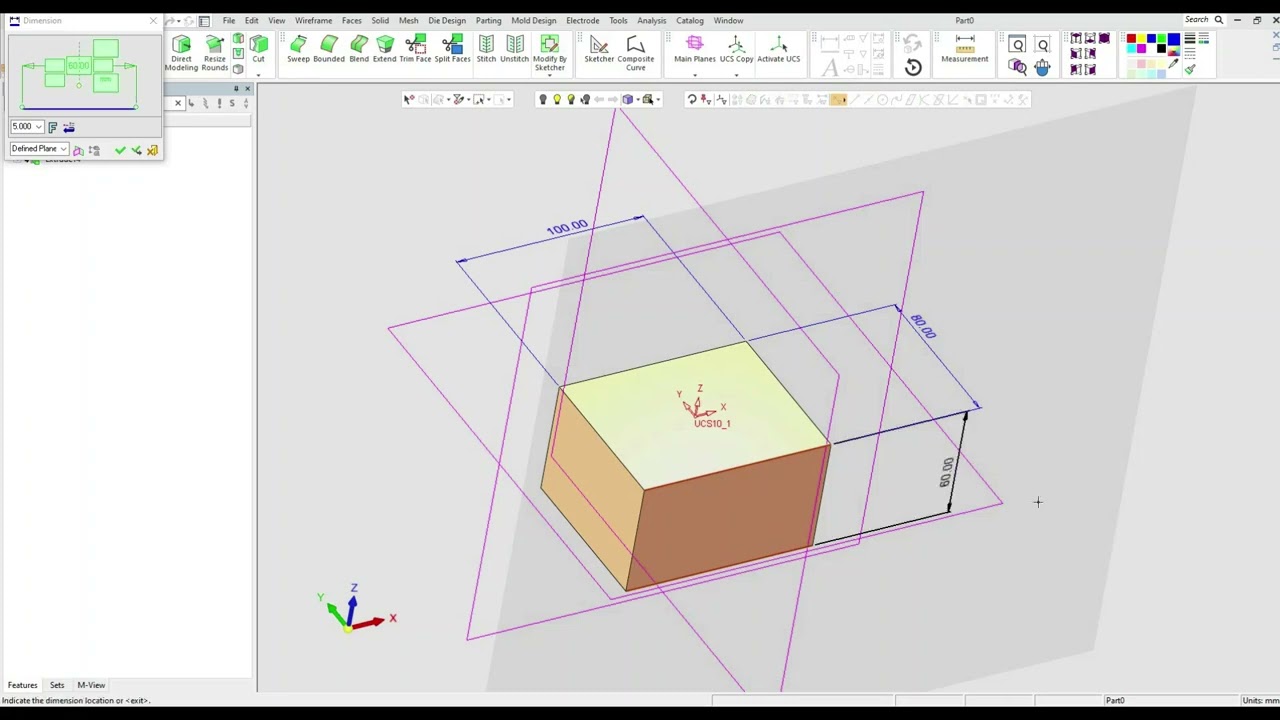Activate the Activate UCS tool
Screen dimensions: 1280x720
pyautogui.click(x=779, y=49)
